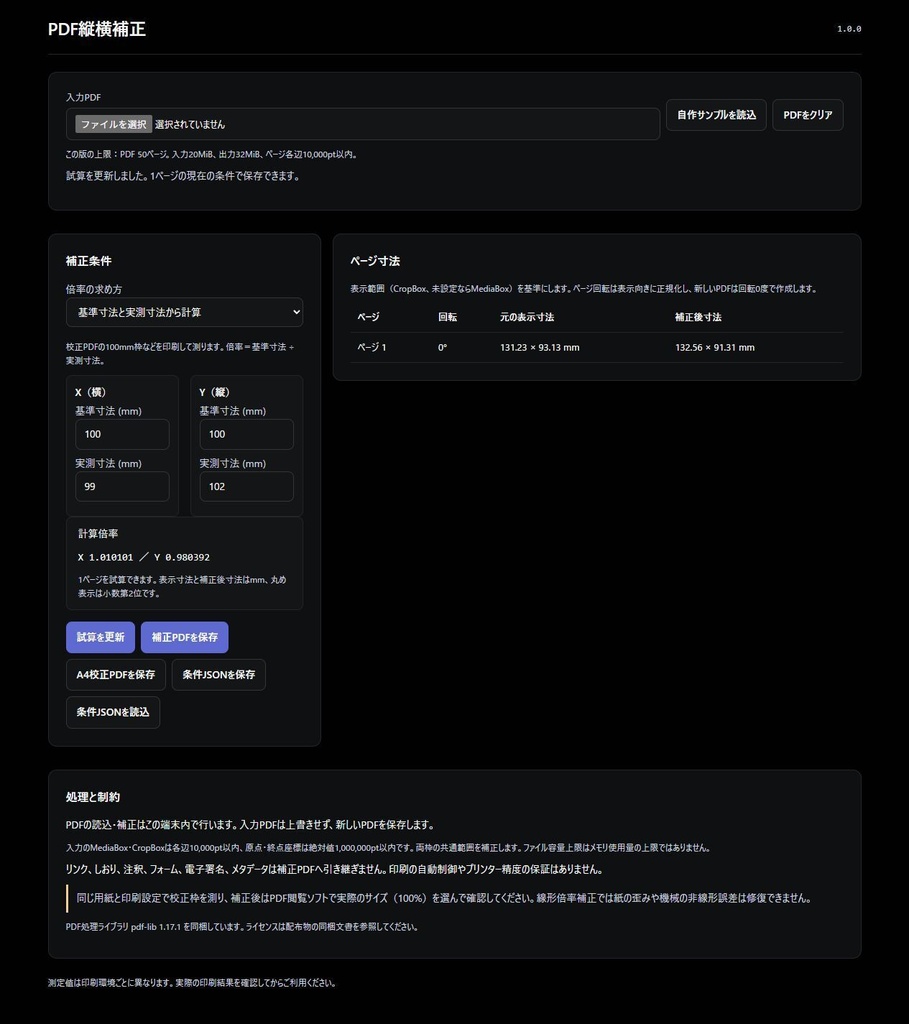Click the pdf-lib 1.17.1 library note
The width and height of the screenshot is (909, 1024).
tap(242, 927)
